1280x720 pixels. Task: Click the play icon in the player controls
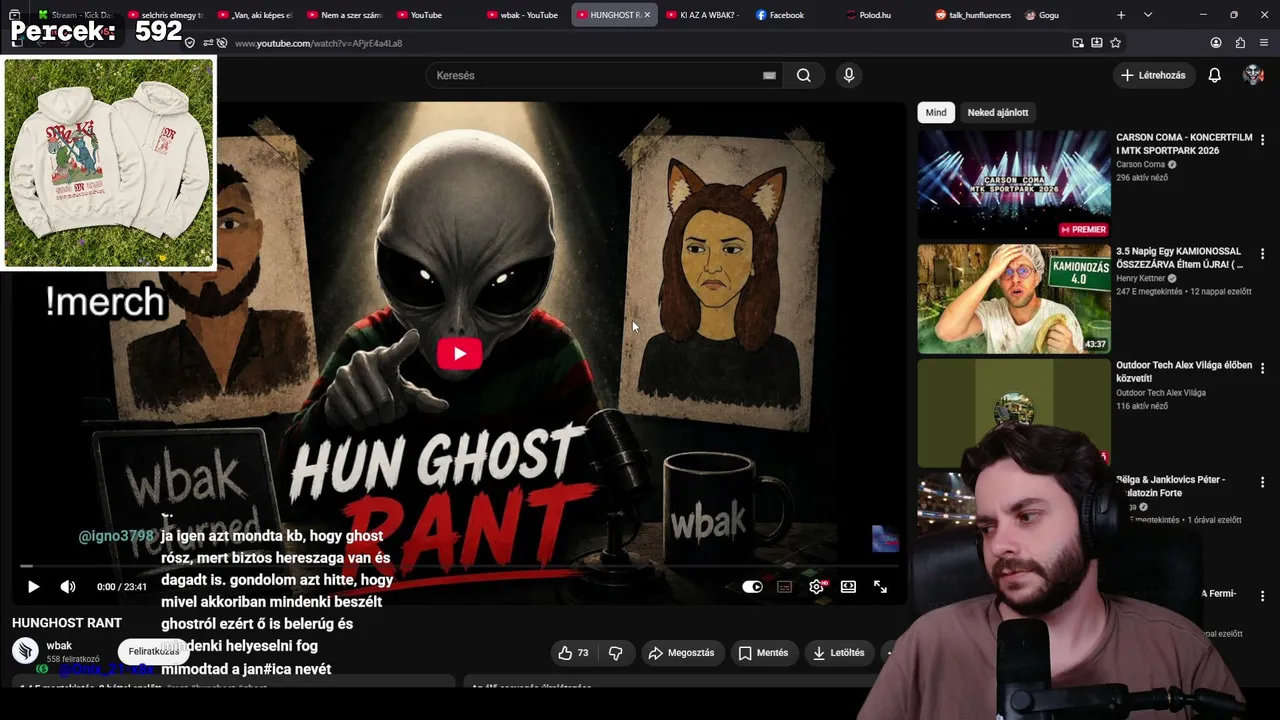coord(33,587)
